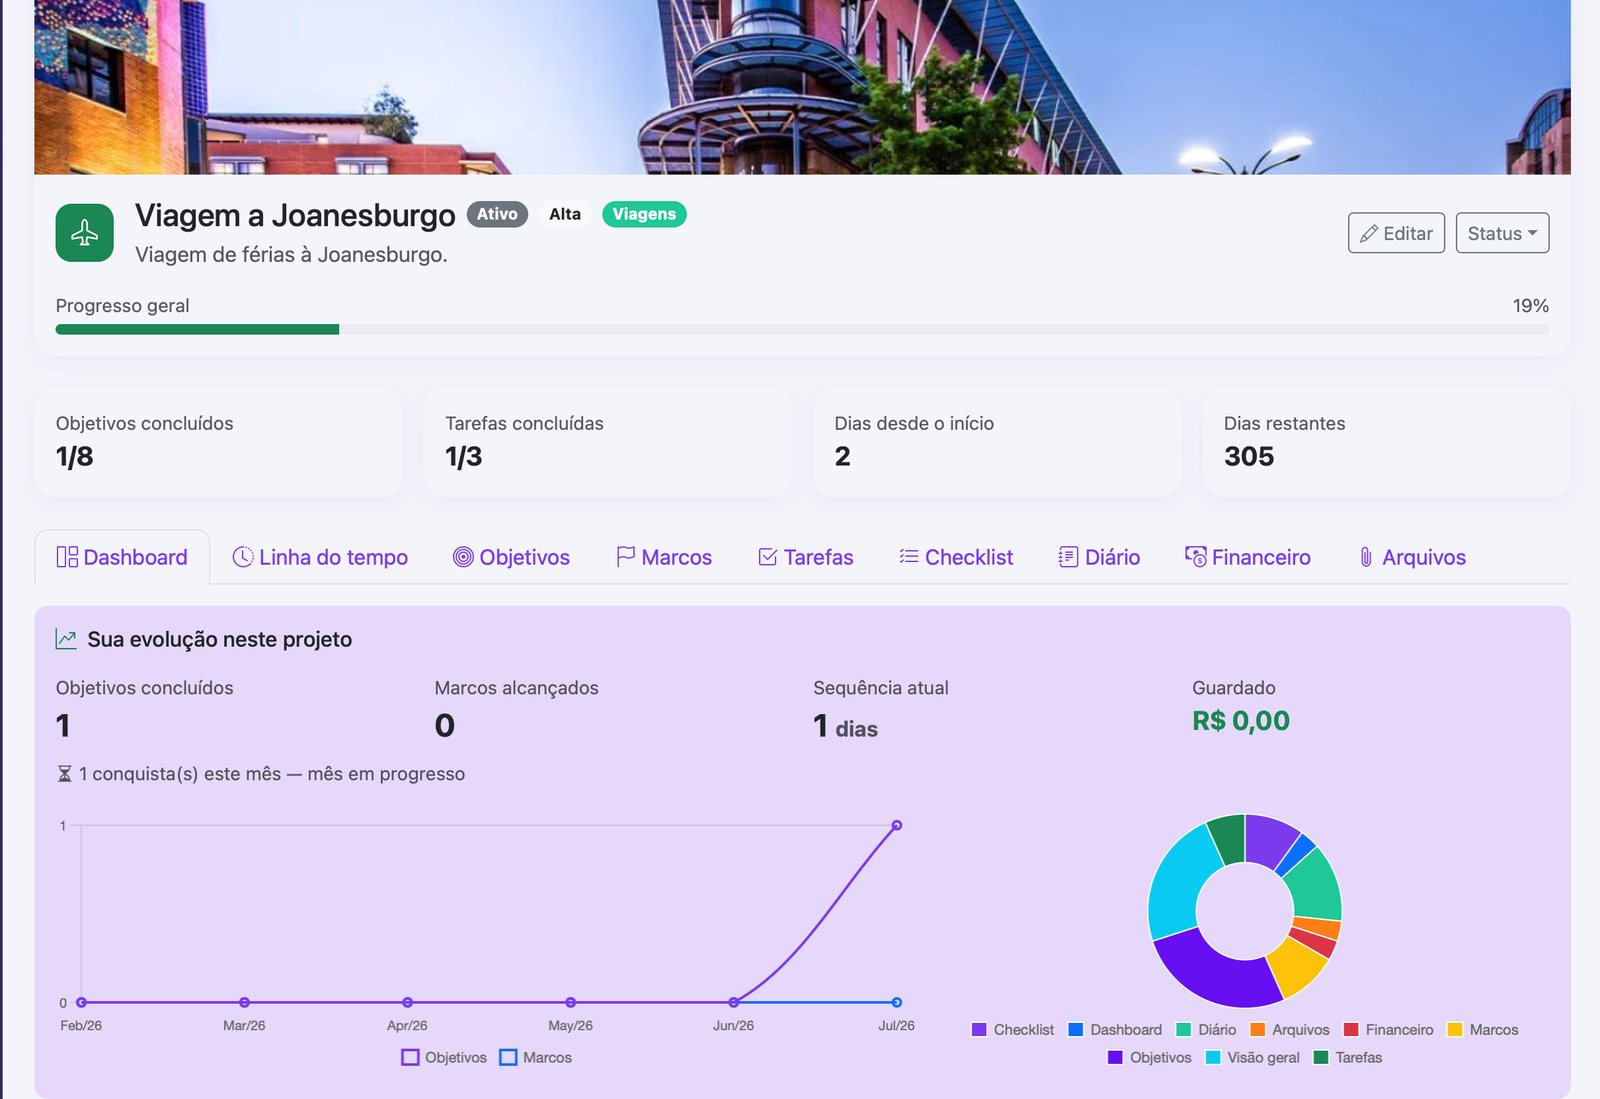Open the Status dropdown
Image resolution: width=1600 pixels, height=1099 pixels.
pos(1502,233)
